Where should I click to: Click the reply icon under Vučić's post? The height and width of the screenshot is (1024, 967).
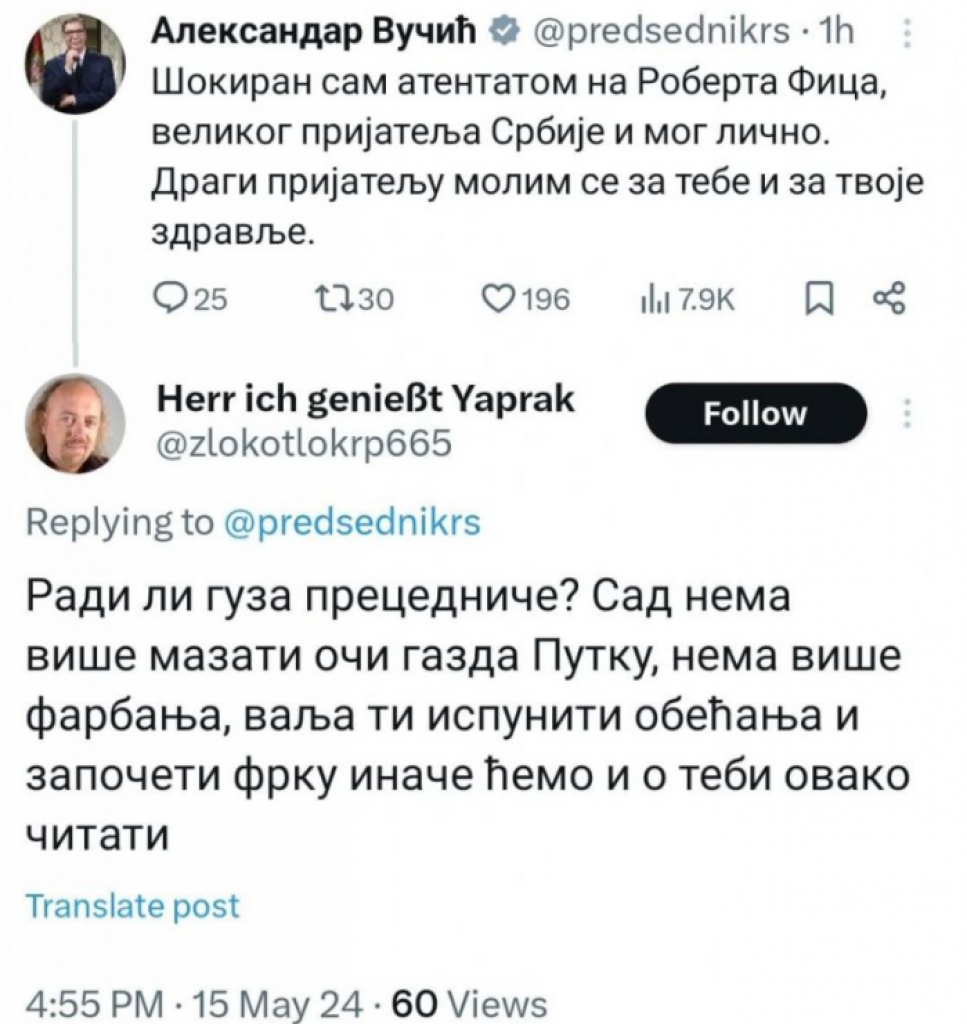pos(171,296)
